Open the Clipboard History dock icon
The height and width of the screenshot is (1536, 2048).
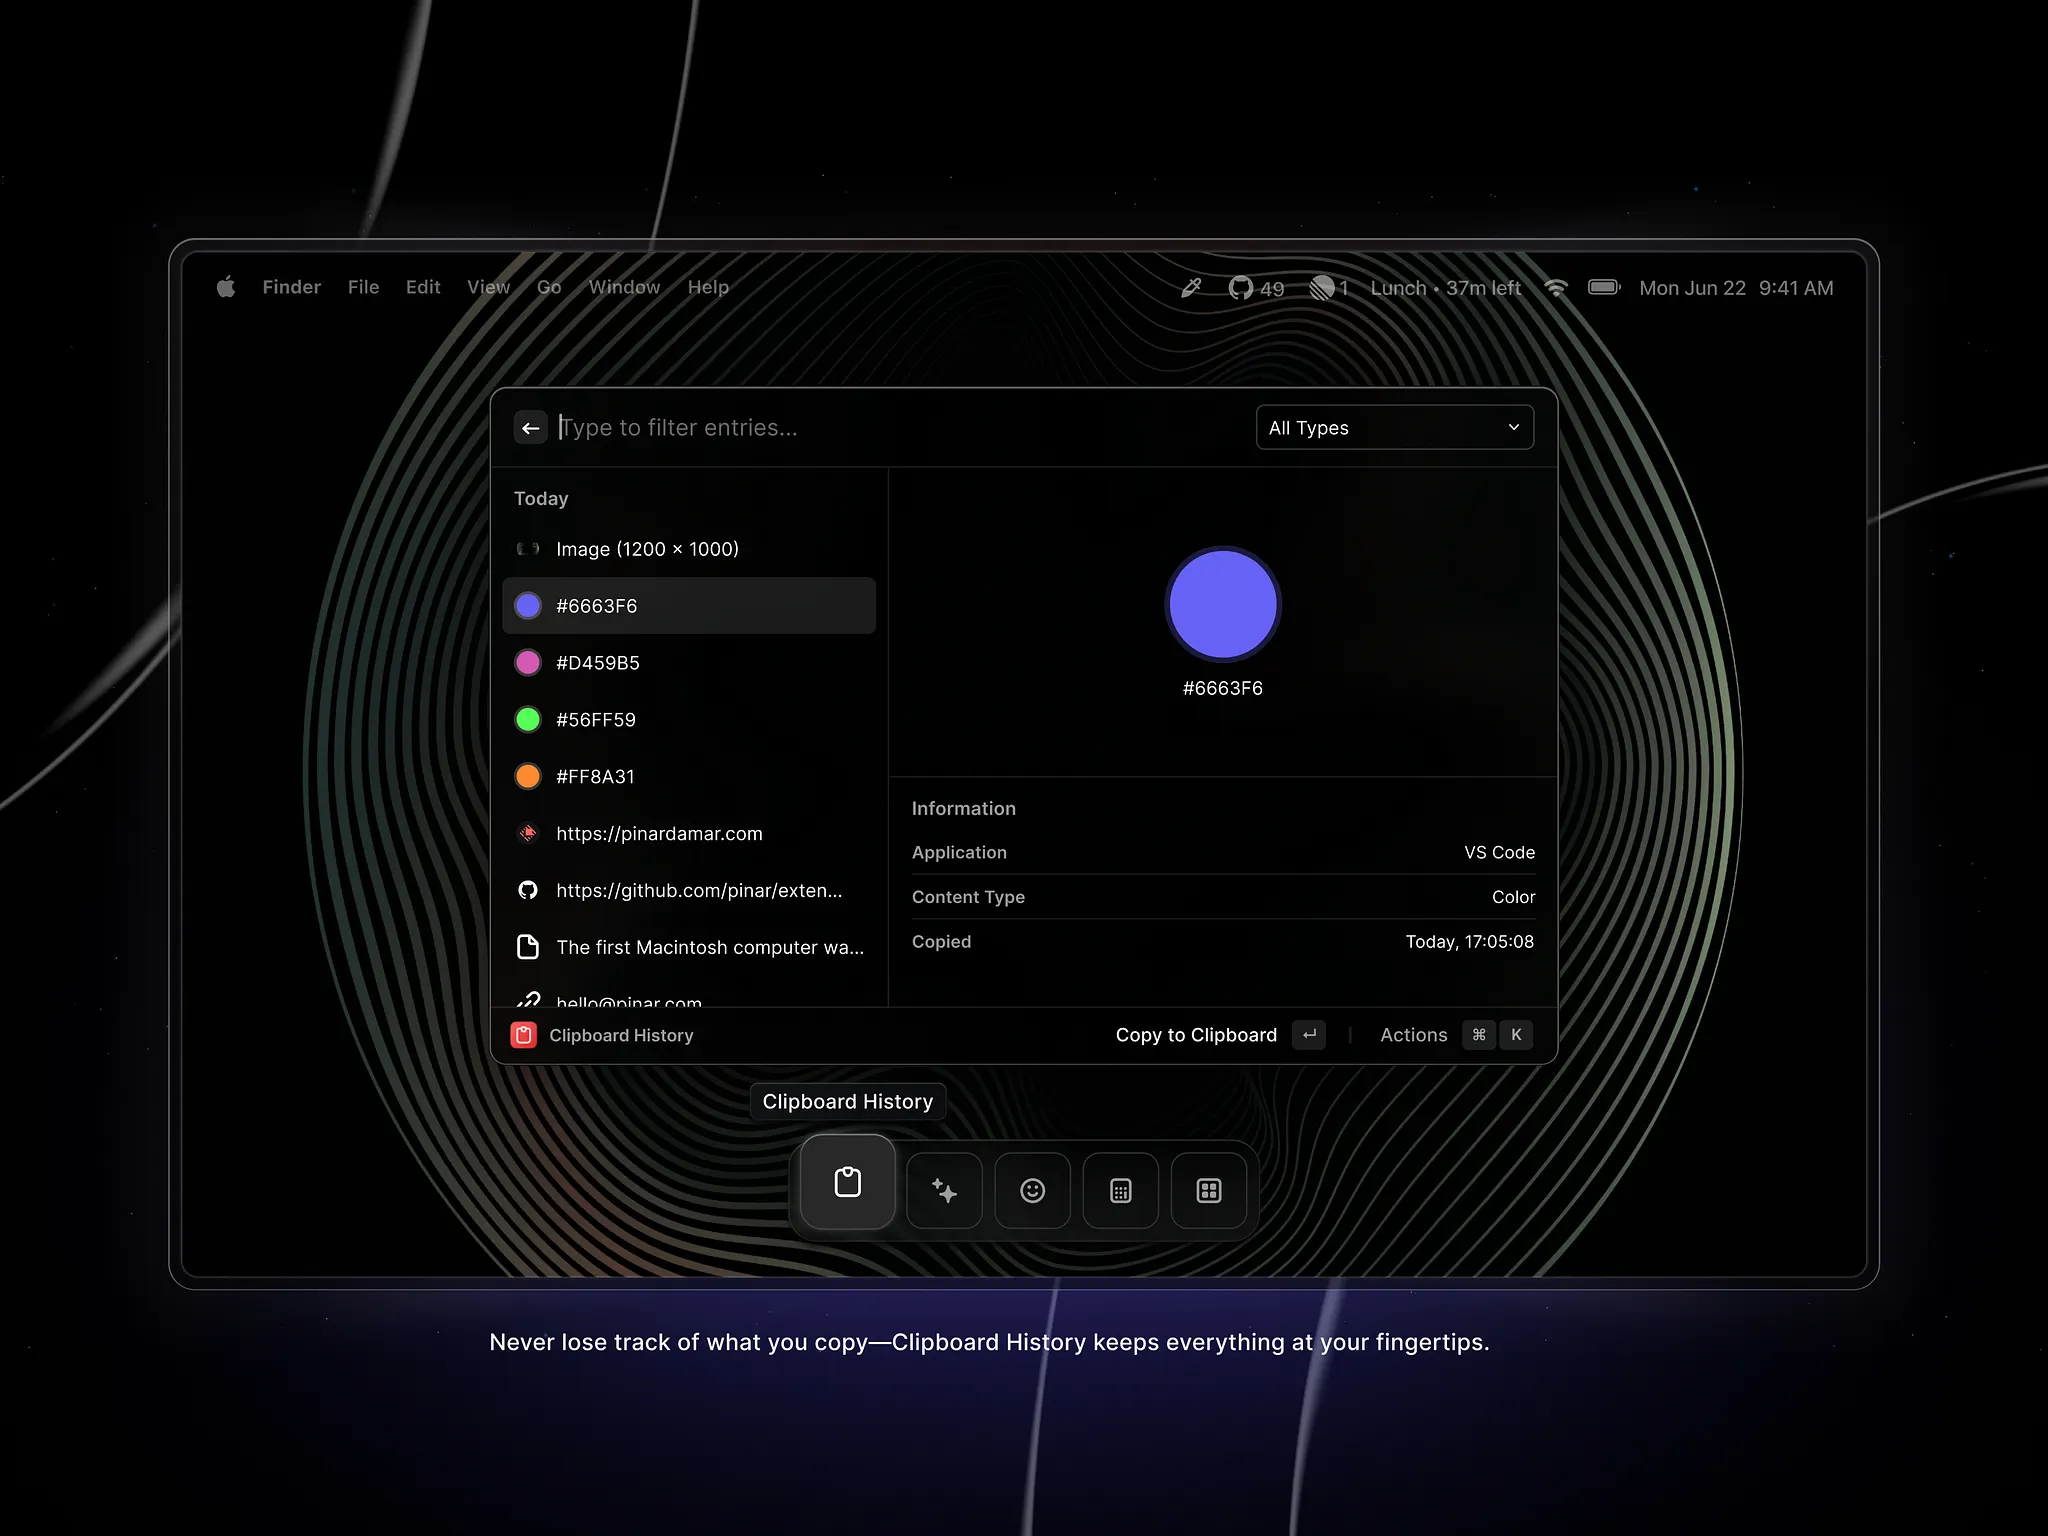pos(847,1183)
